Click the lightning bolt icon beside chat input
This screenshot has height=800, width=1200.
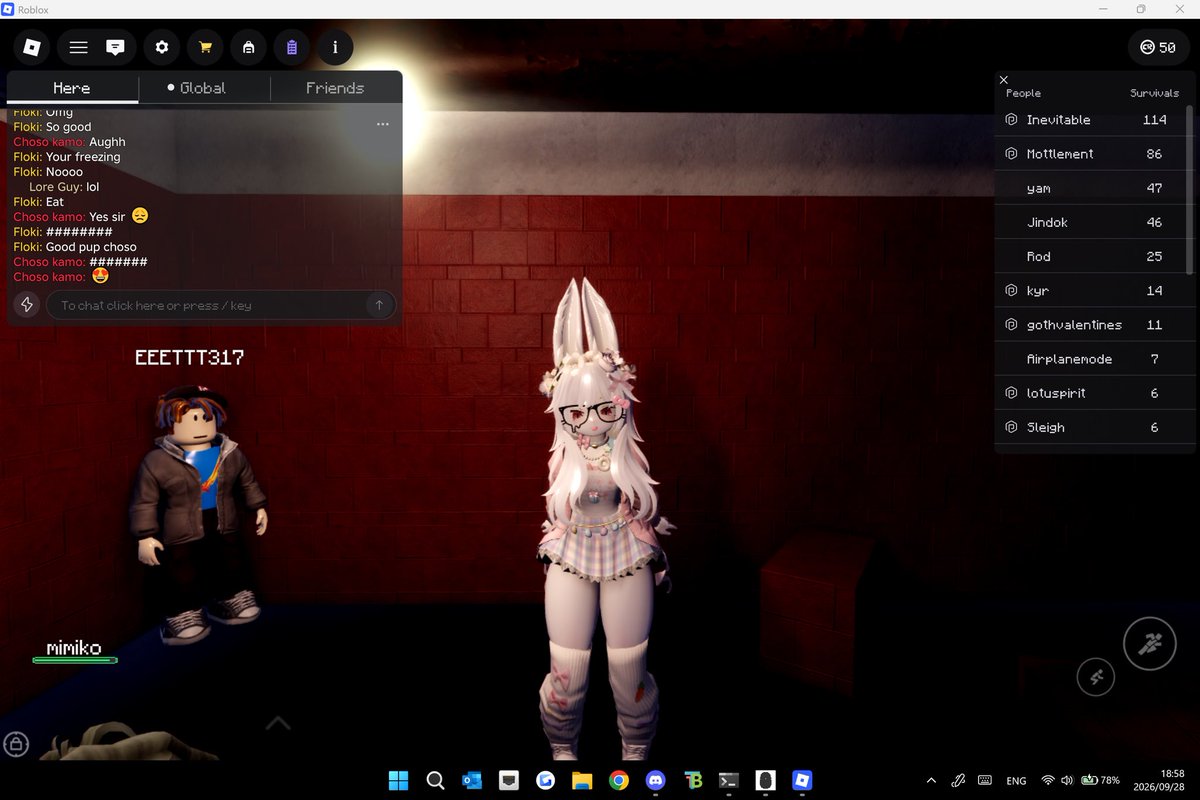[27, 305]
